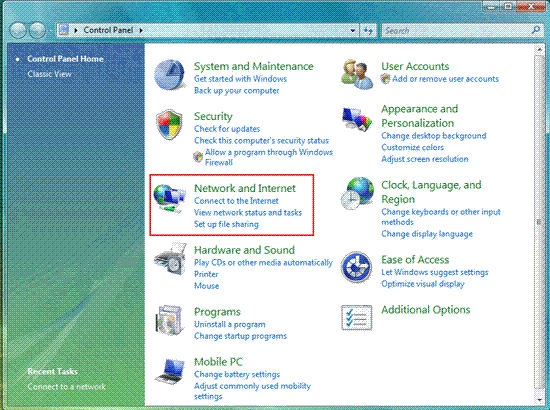
Task: Click the Uninstall a program link
Action: (x=230, y=324)
